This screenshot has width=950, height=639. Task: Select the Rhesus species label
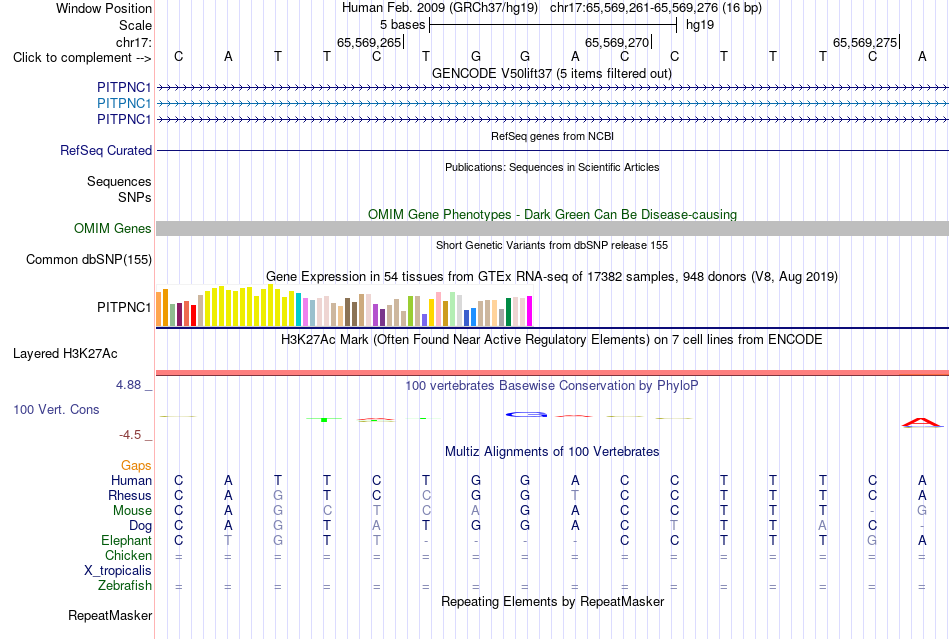point(130,495)
